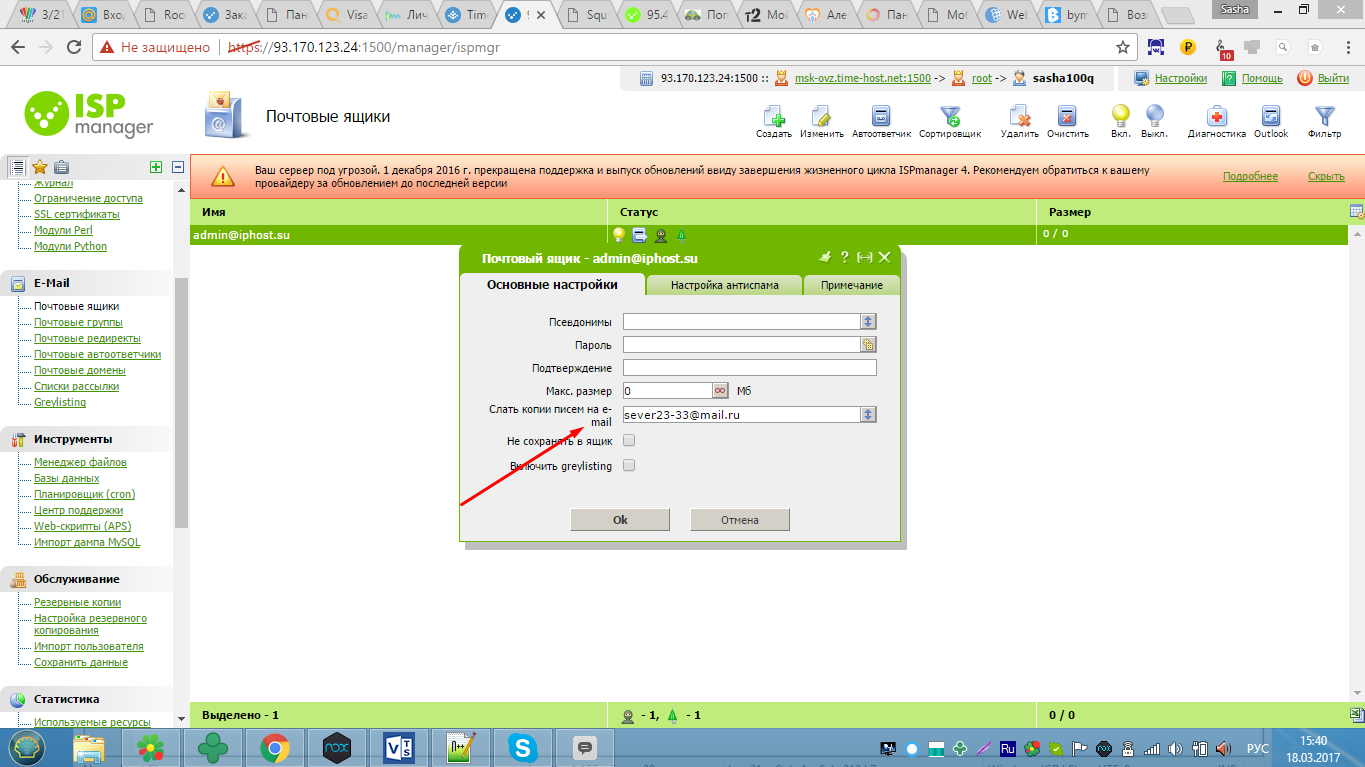Check the Не сохранять в ящик checkbox

coord(629,440)
